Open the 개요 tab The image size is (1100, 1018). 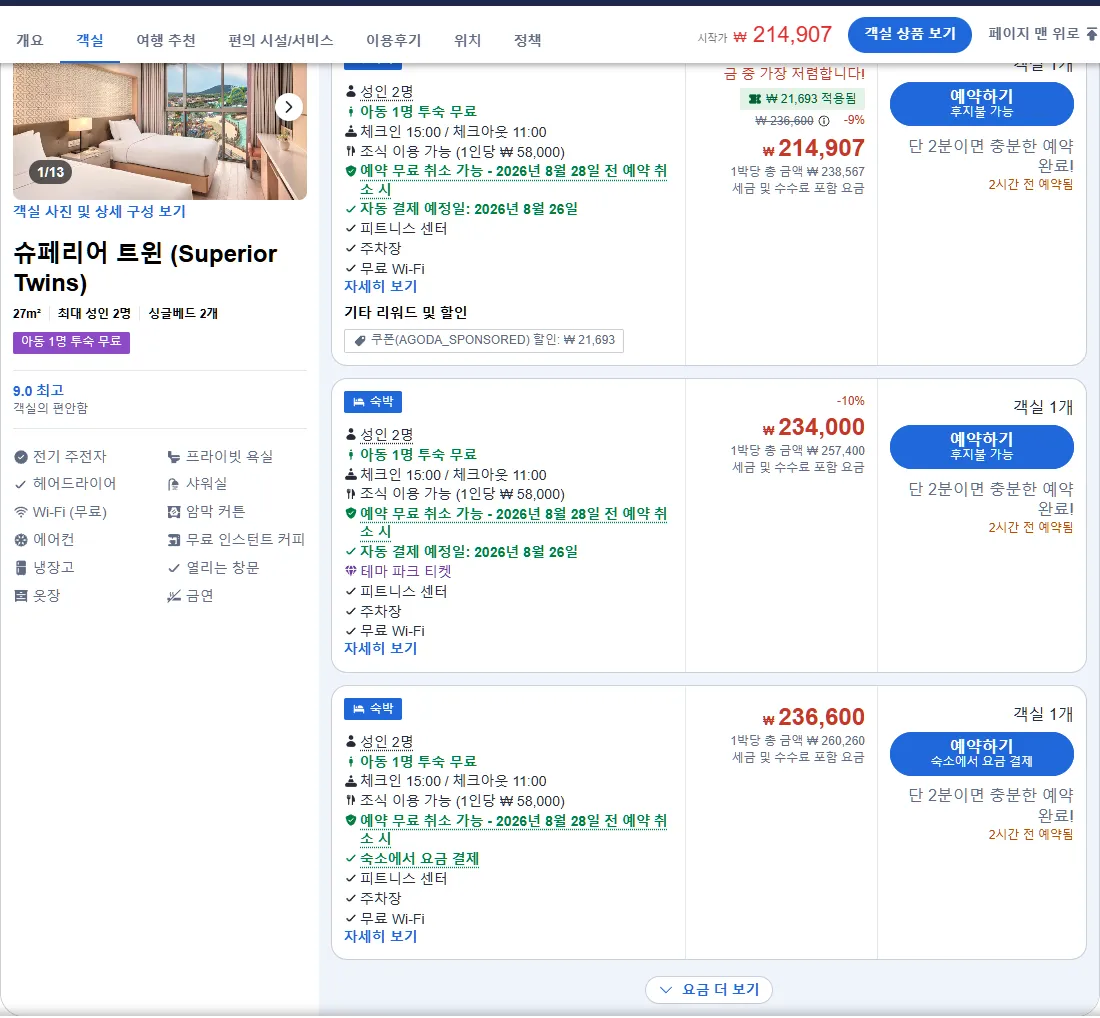tap(29, 40)
